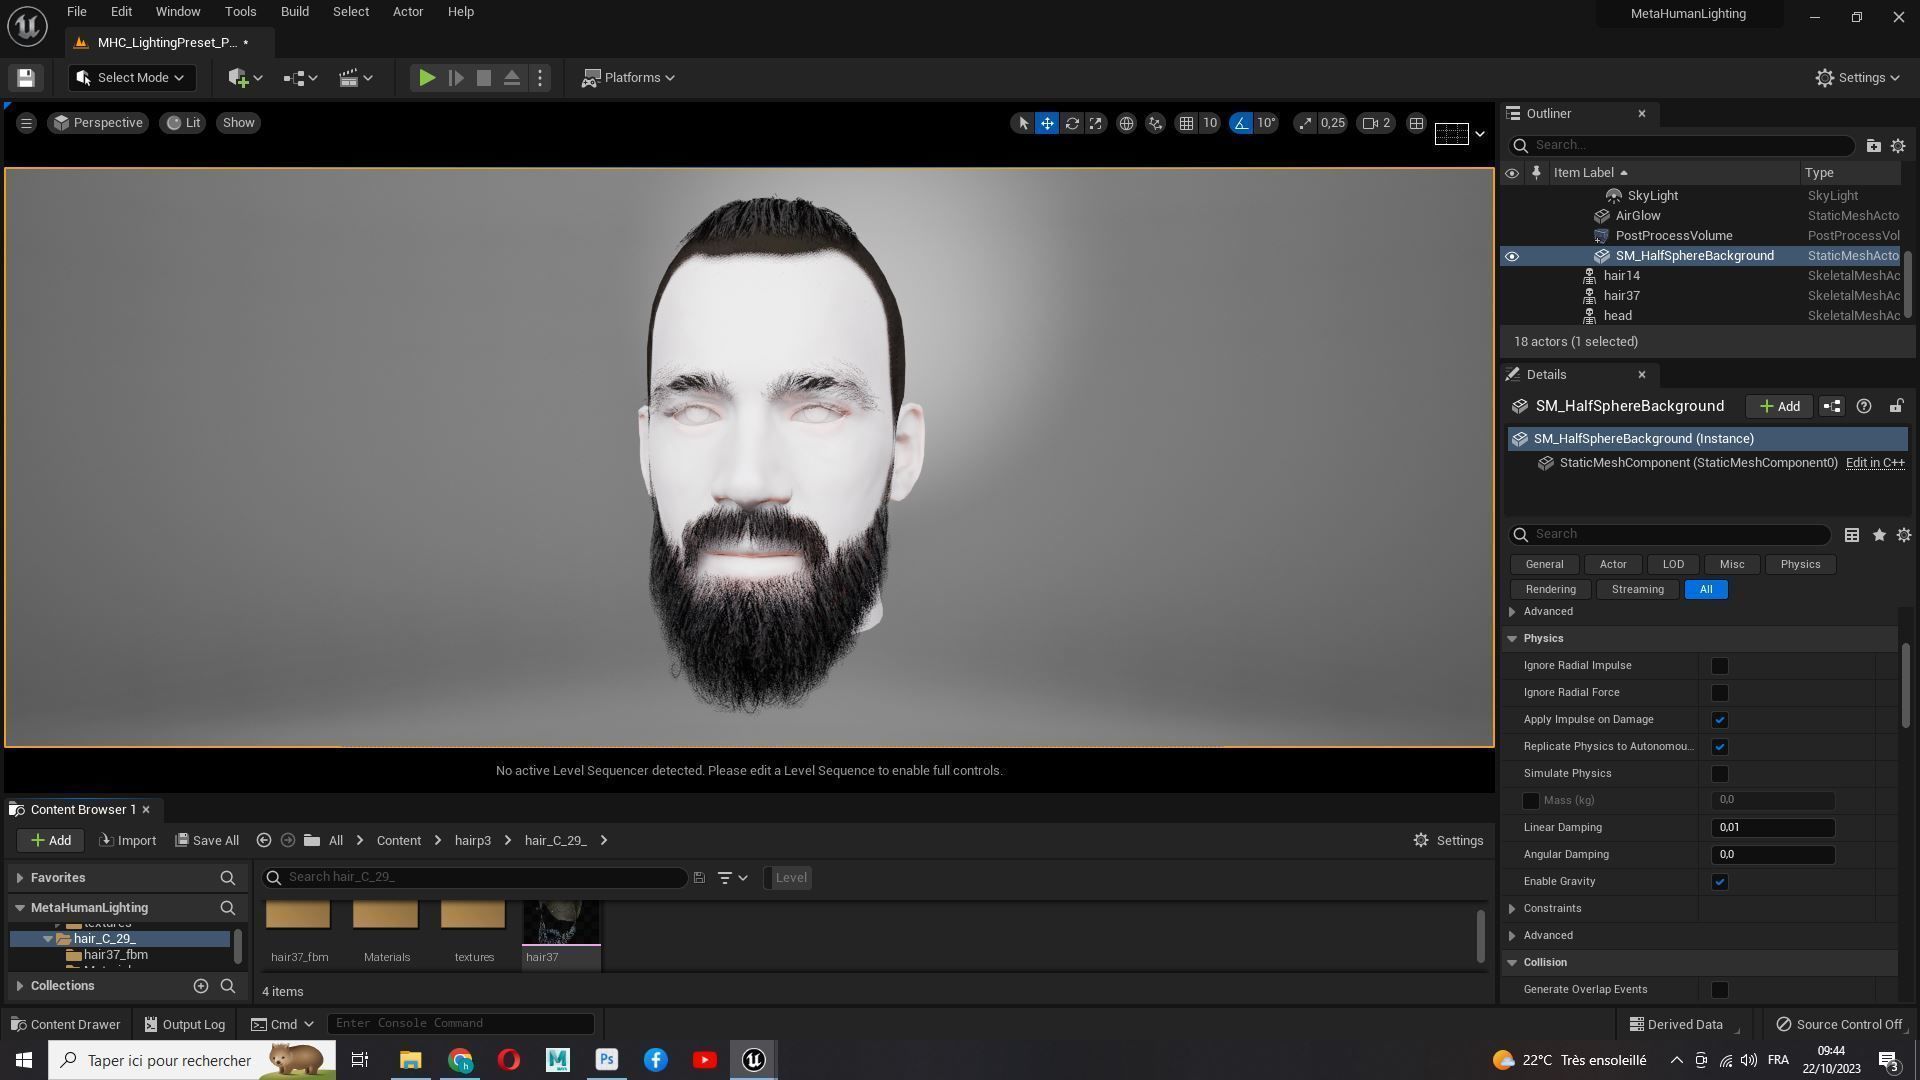The width and height of the screenshot is (1920, 1080).
Task: Open the Platforms dropdown
Action: click(x=629, y=78)
